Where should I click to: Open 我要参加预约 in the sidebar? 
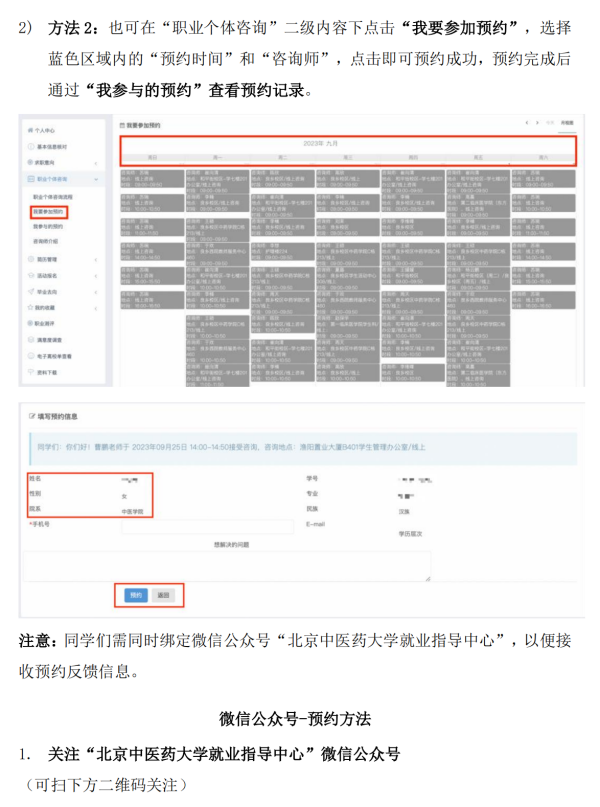[48, 212]
